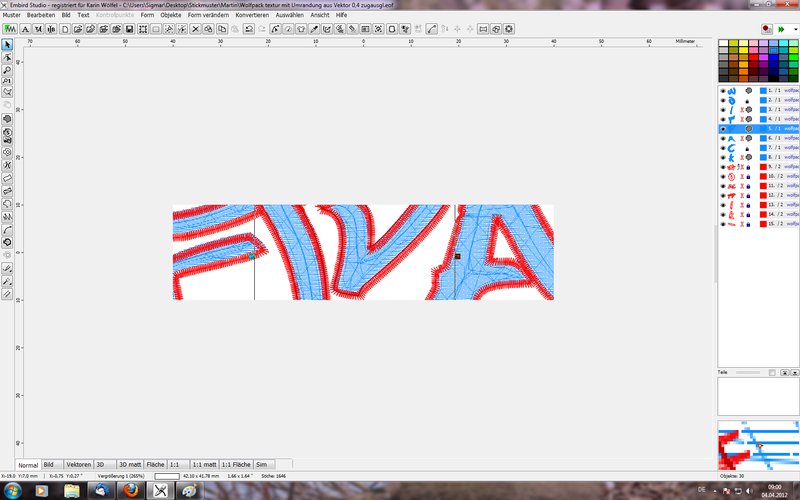The width and height of the screenshot is (800, 500).
Task: Select the arrow selection tool
Action: point(7,45)
